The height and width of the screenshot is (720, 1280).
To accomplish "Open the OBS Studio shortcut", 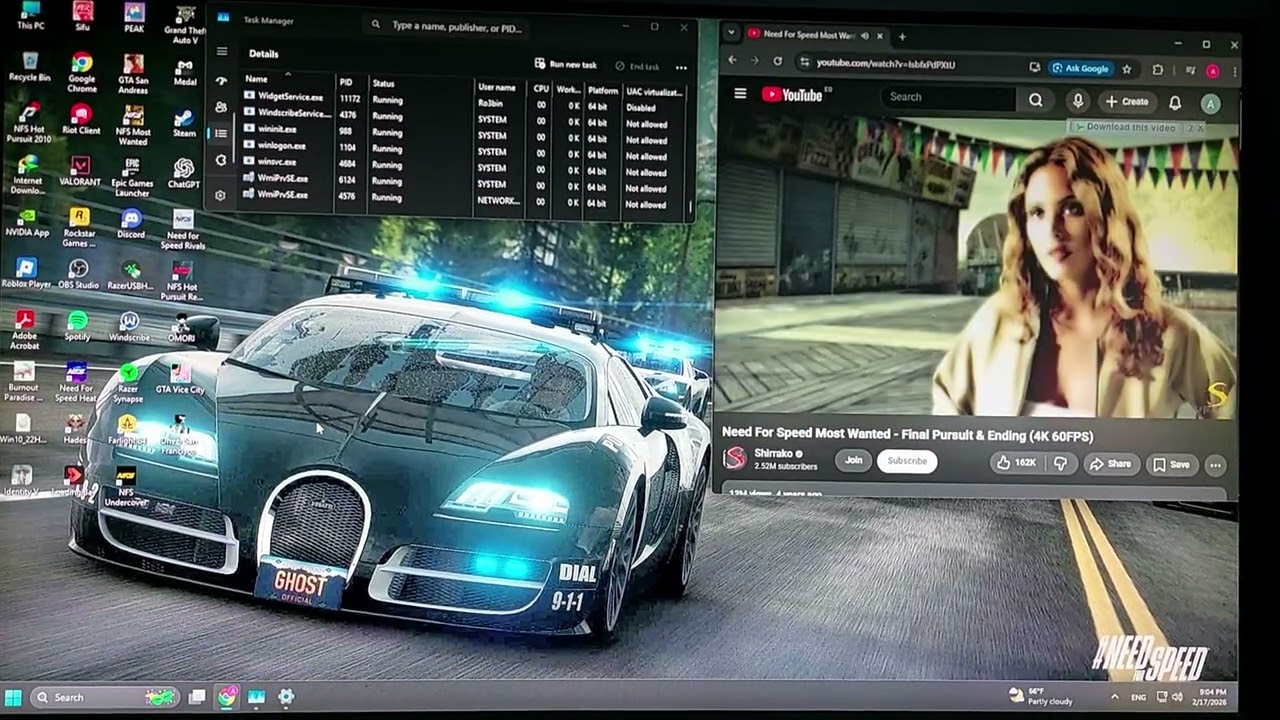I will (78, 275).
